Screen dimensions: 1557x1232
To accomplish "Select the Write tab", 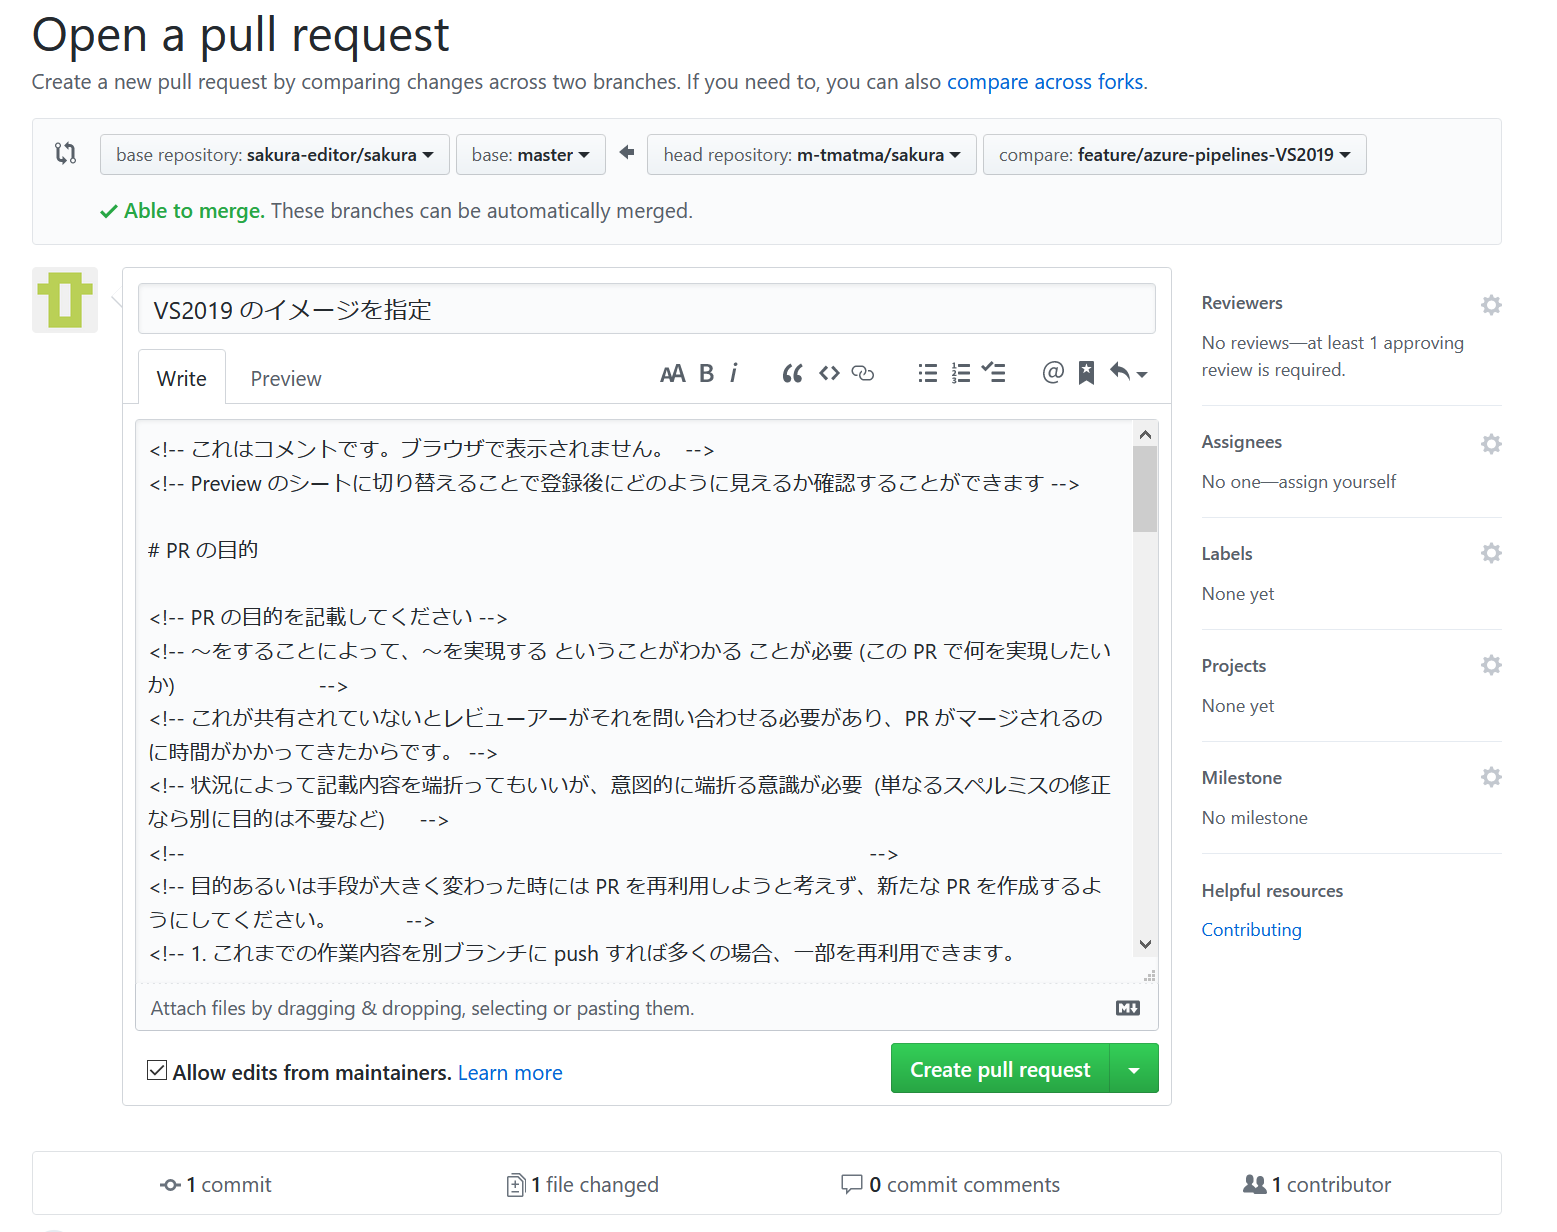I will click(181, 378).
